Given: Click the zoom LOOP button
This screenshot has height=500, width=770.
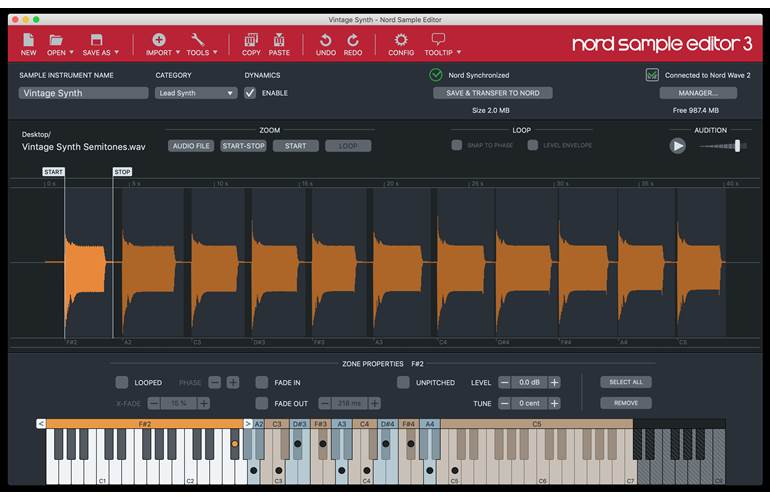Looking at the screenshot, I should tap(348, 146).
